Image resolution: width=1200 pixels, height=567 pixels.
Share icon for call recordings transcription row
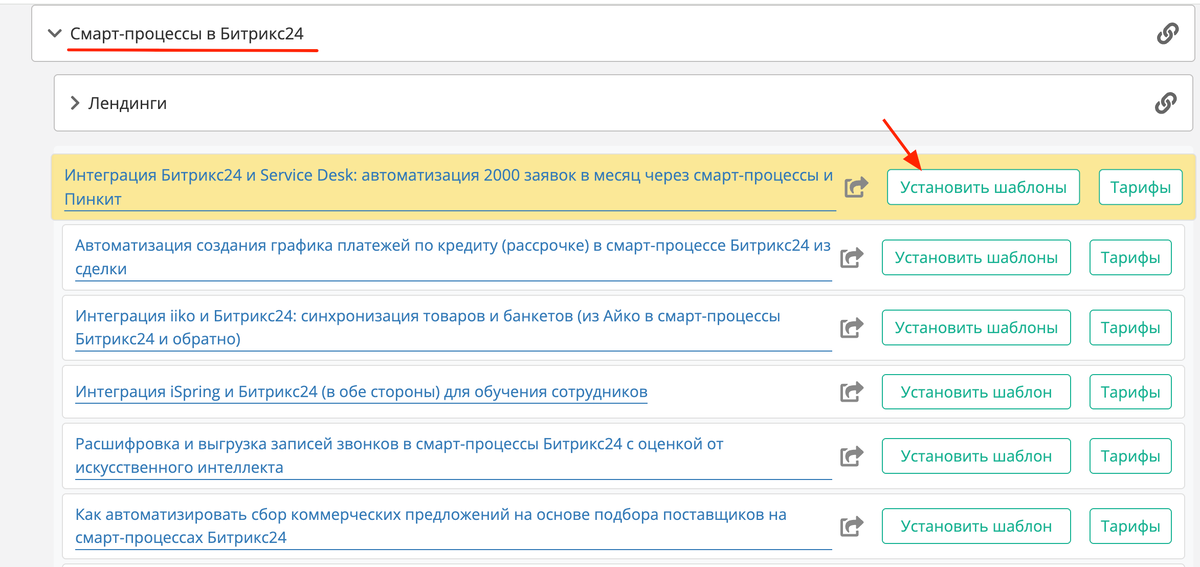851,456
